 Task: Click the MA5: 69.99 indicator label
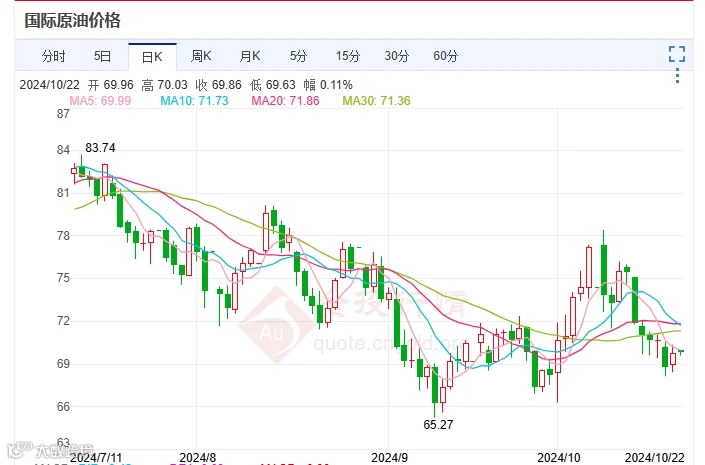pyautogui.click(x=100, y=101)
